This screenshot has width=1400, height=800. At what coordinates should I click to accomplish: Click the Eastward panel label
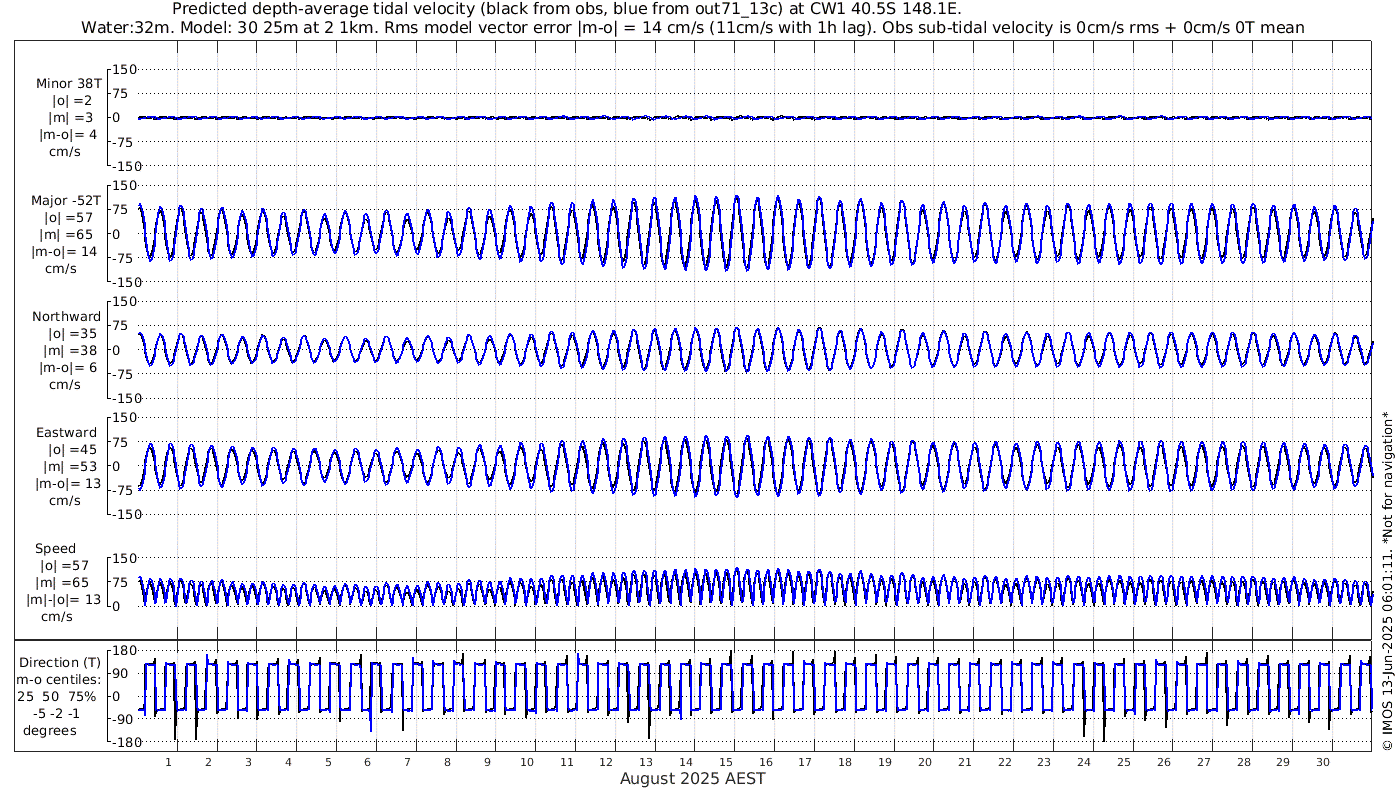tap(67, 433)
